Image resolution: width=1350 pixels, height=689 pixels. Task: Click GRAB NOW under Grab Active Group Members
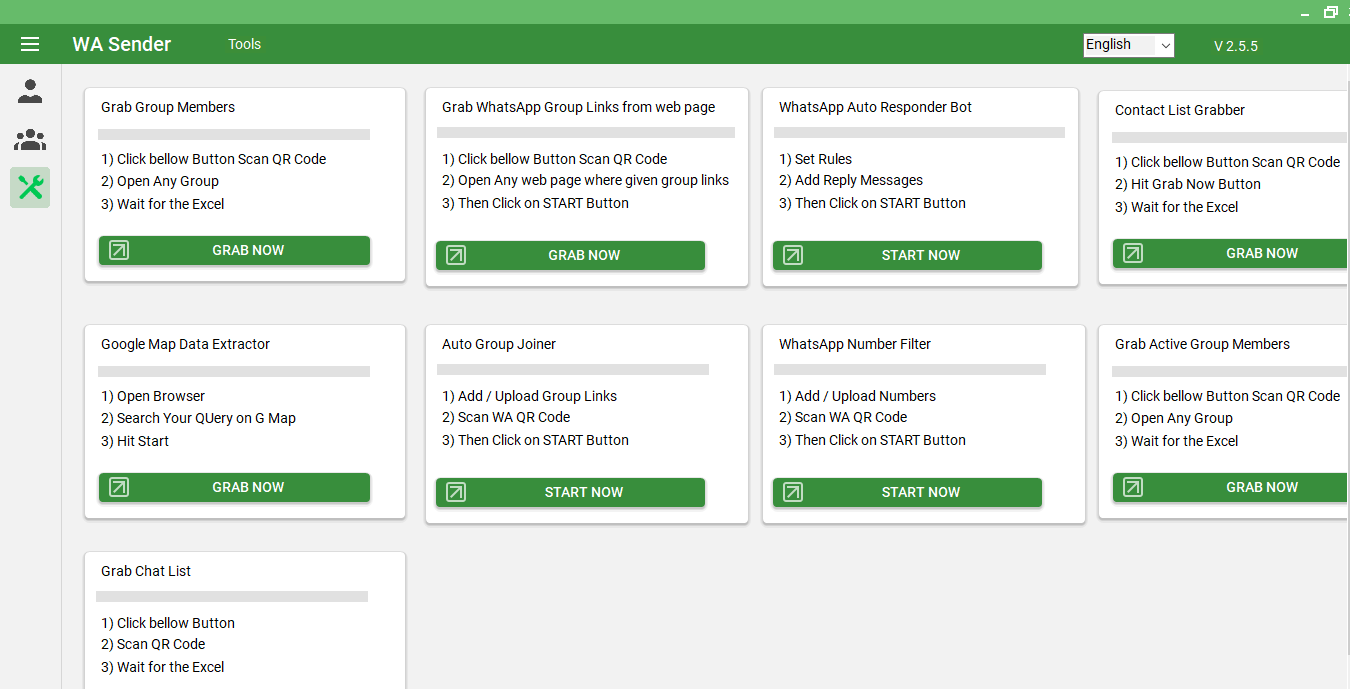click(1231, 487)
